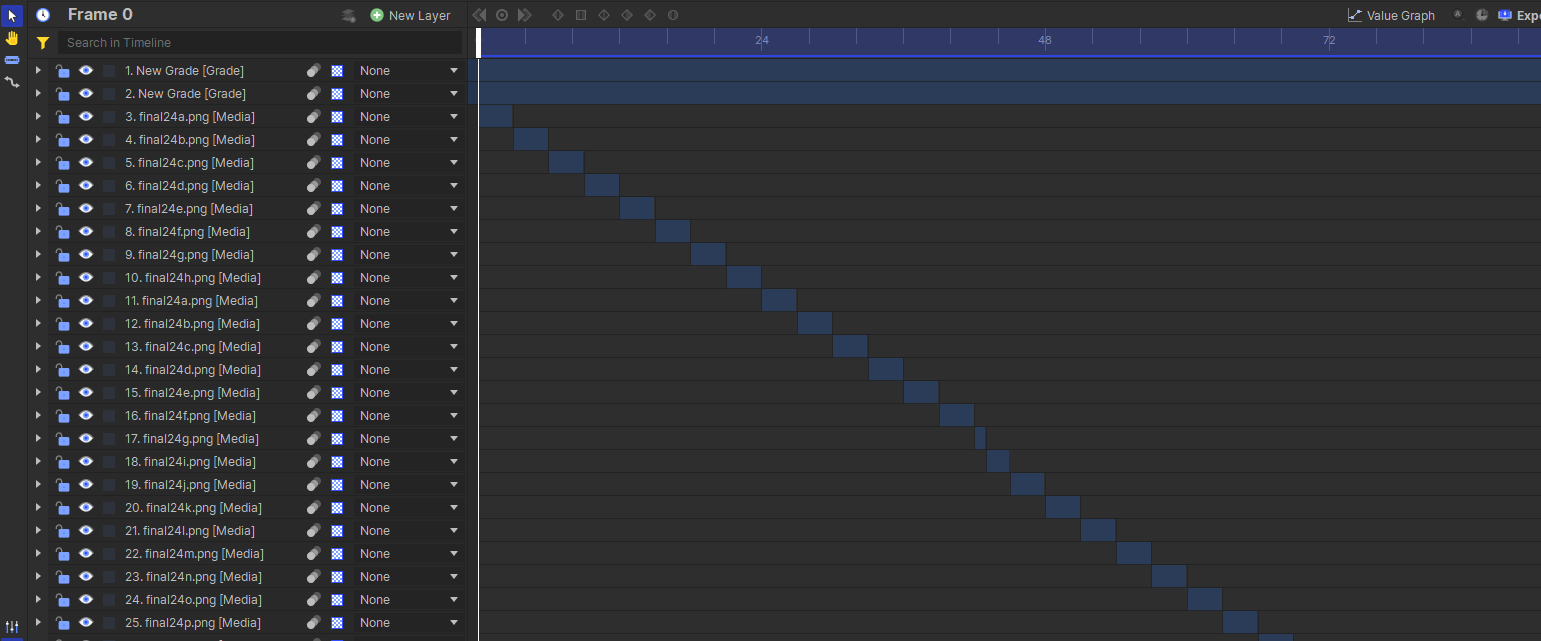Hide layer 3 final24a.png with eye icon
Viewport: 1541px width, 641px height.
tap(86, 117)
